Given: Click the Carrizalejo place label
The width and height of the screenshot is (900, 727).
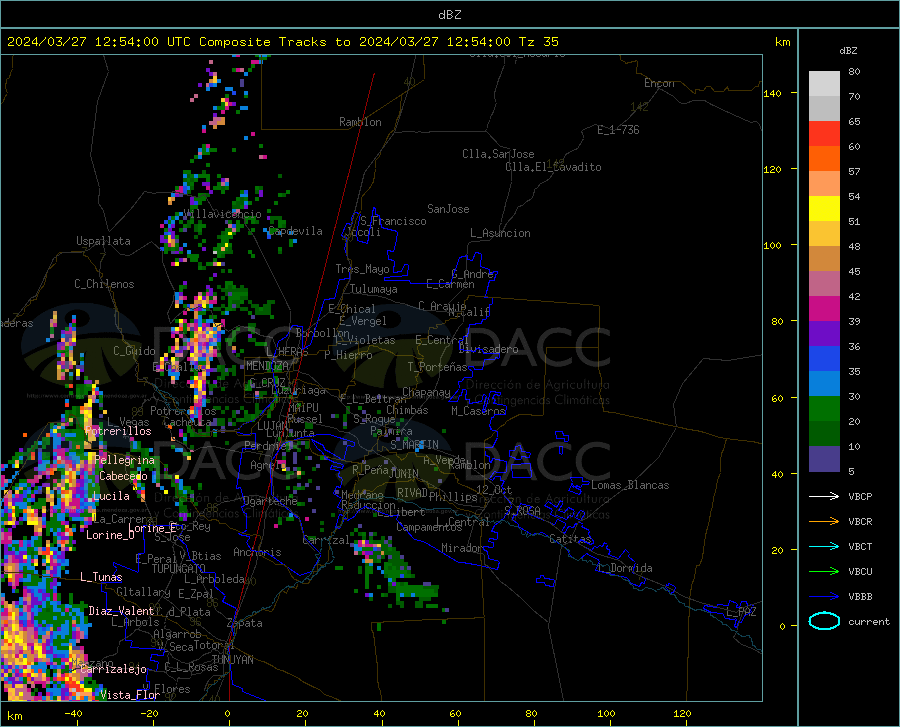Looking at the screenshot, I should point(113,669).
